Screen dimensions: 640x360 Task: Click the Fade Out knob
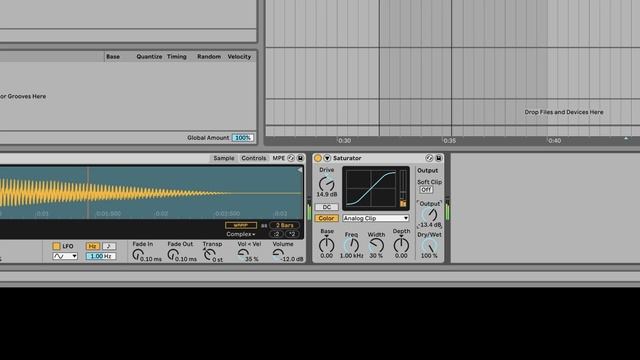[173, 255]
